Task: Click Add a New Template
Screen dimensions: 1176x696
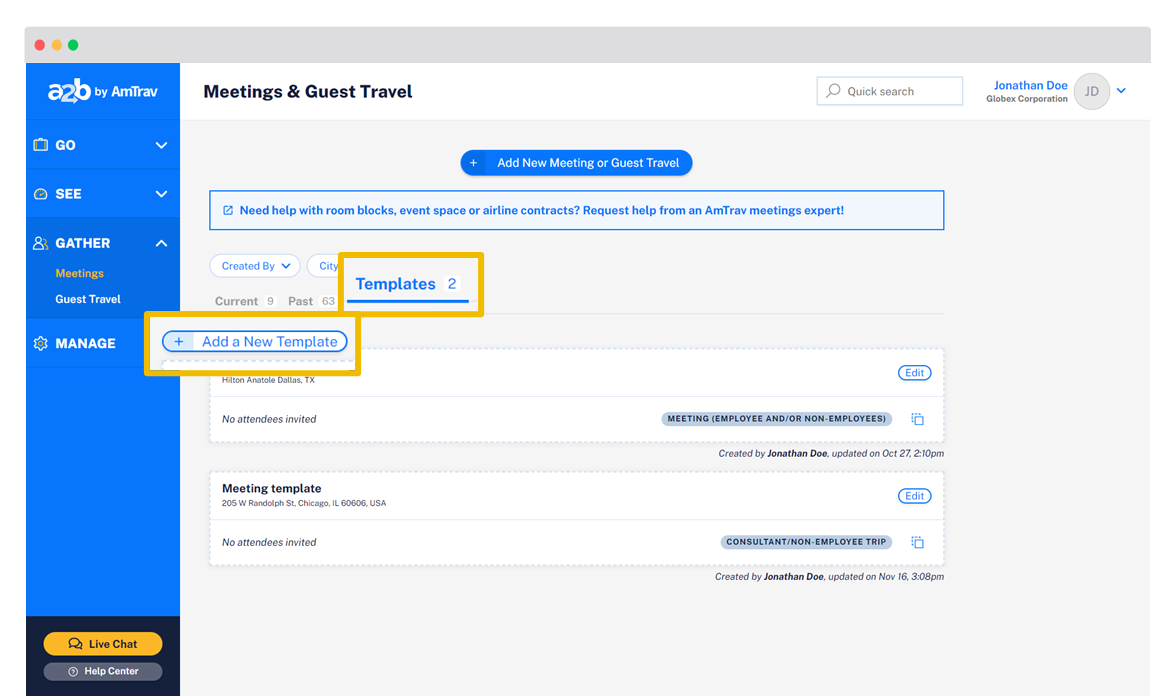Action: tap(254, 341)
